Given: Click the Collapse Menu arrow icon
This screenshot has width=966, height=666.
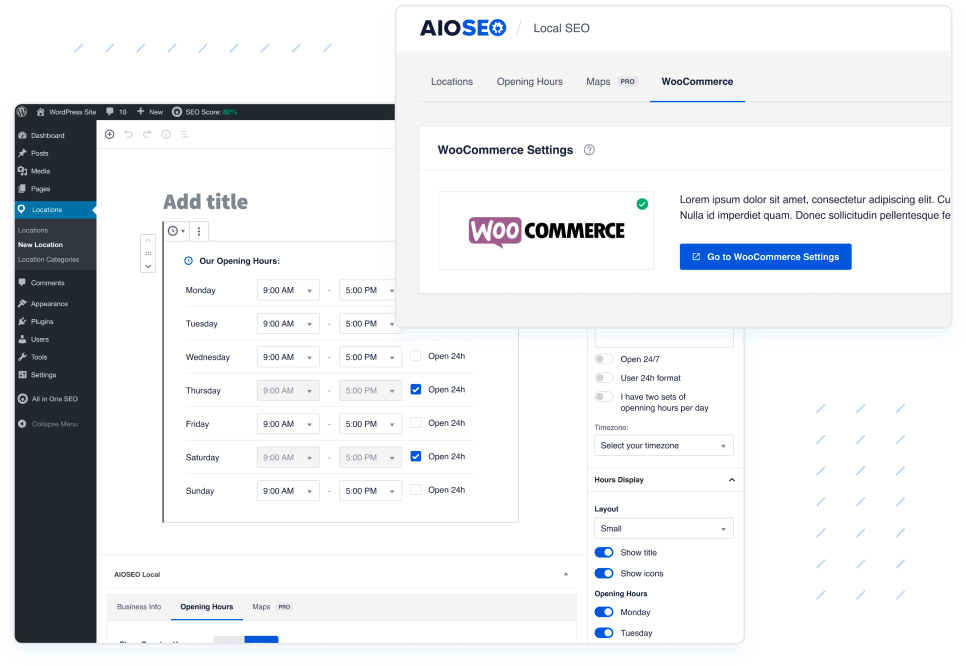Looking at the screenshot, I should 22,424.
